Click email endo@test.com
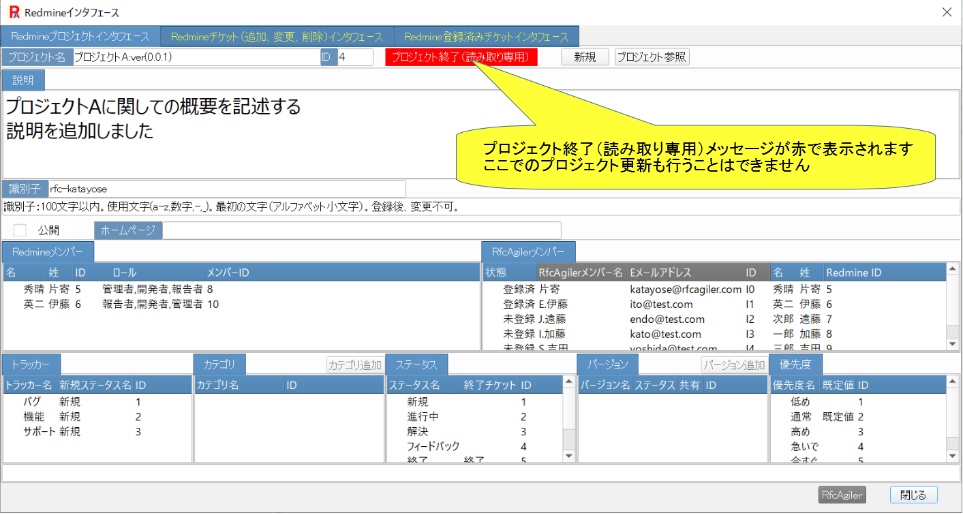The image size is (963, 515). click(667, 319)
